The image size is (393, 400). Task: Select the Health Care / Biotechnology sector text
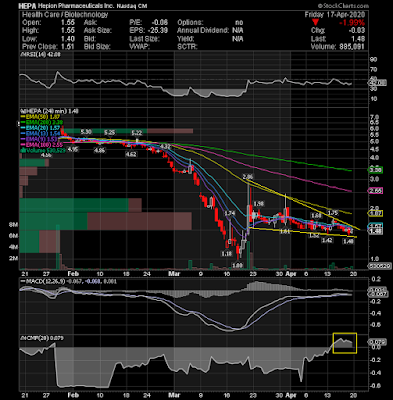[65, 14]
